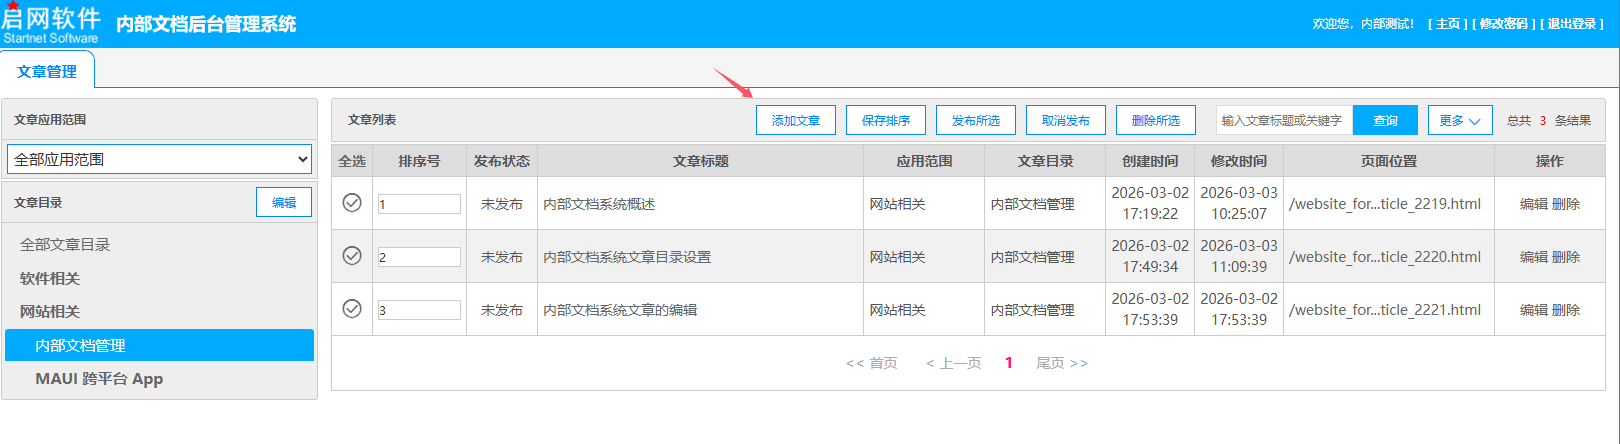The width and height of the screenshot is (1620, 444).
Task: Click the 排序号 column header
Action: pos(419,161)
